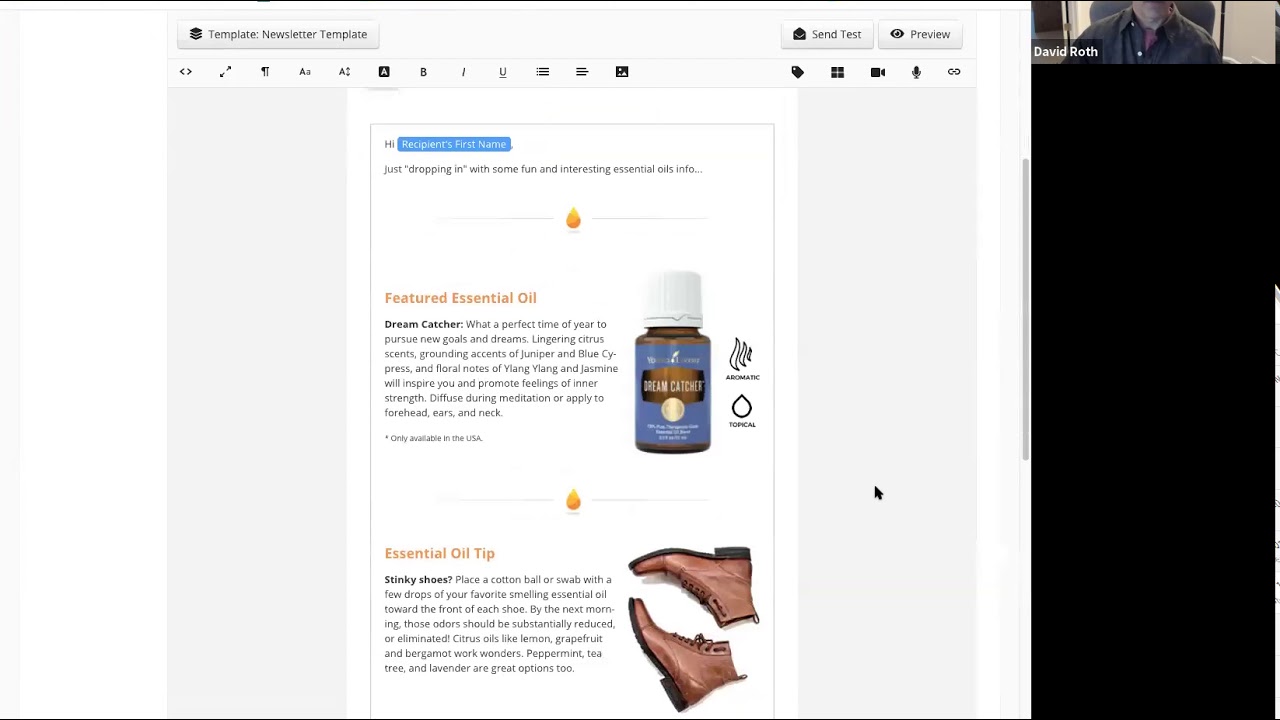Screen dimensions: 1280x720
Task: Click the 'Dream Catcher:' bold text
Action: tap(424, 324)
